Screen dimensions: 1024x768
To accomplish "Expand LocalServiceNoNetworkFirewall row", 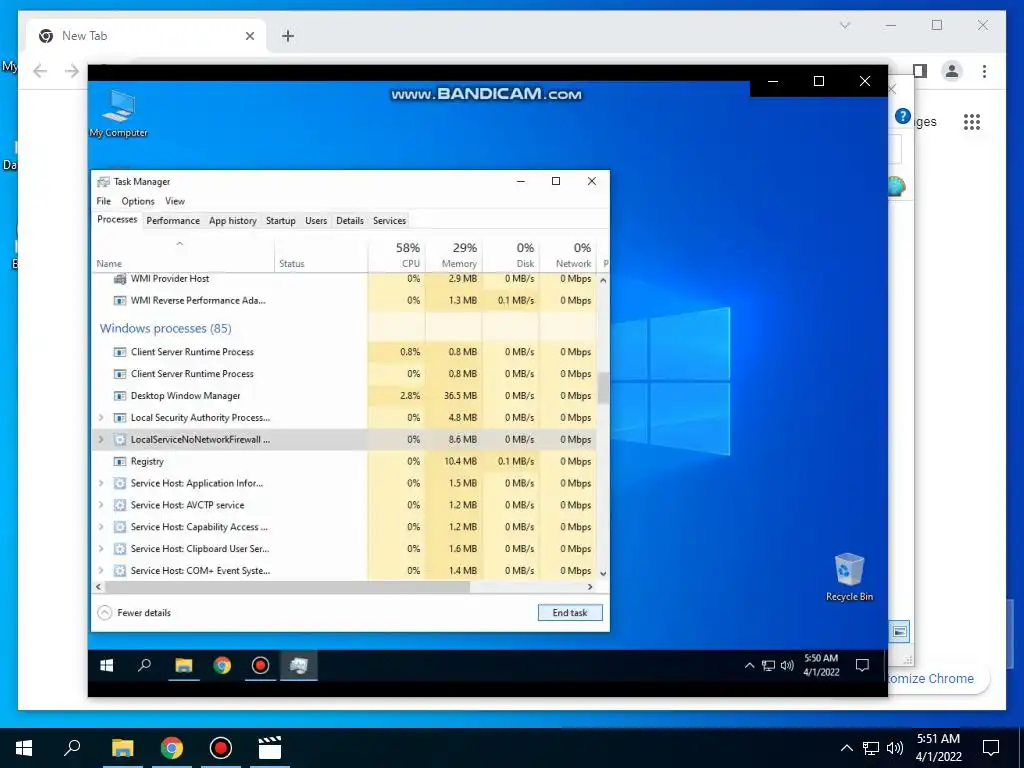I will point(101,440).
